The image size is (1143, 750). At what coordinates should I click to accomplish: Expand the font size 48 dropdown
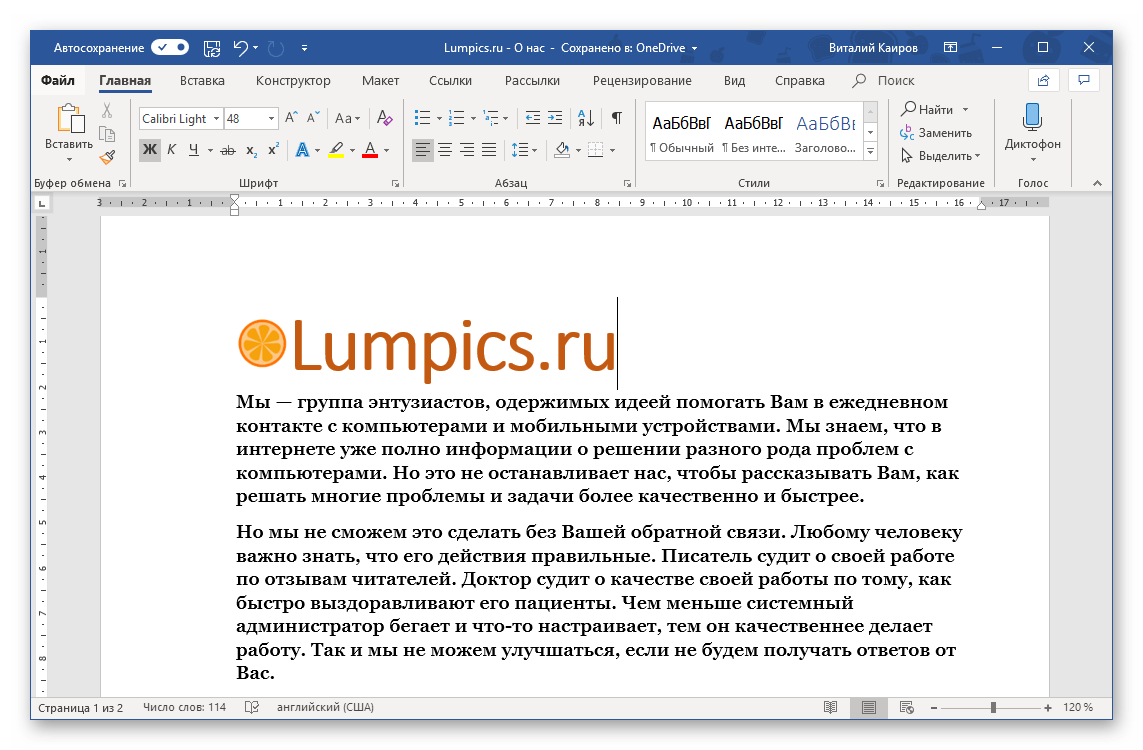point(271,118)
